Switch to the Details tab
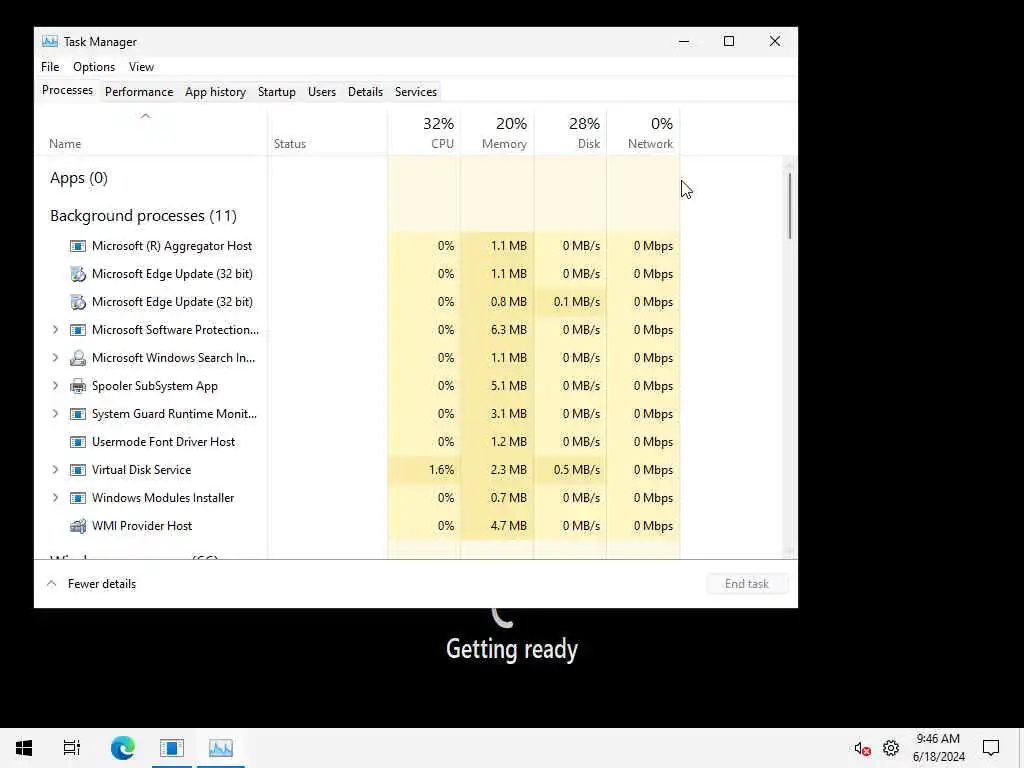This screenshot has width=1024, height=768. pos(365,92)
